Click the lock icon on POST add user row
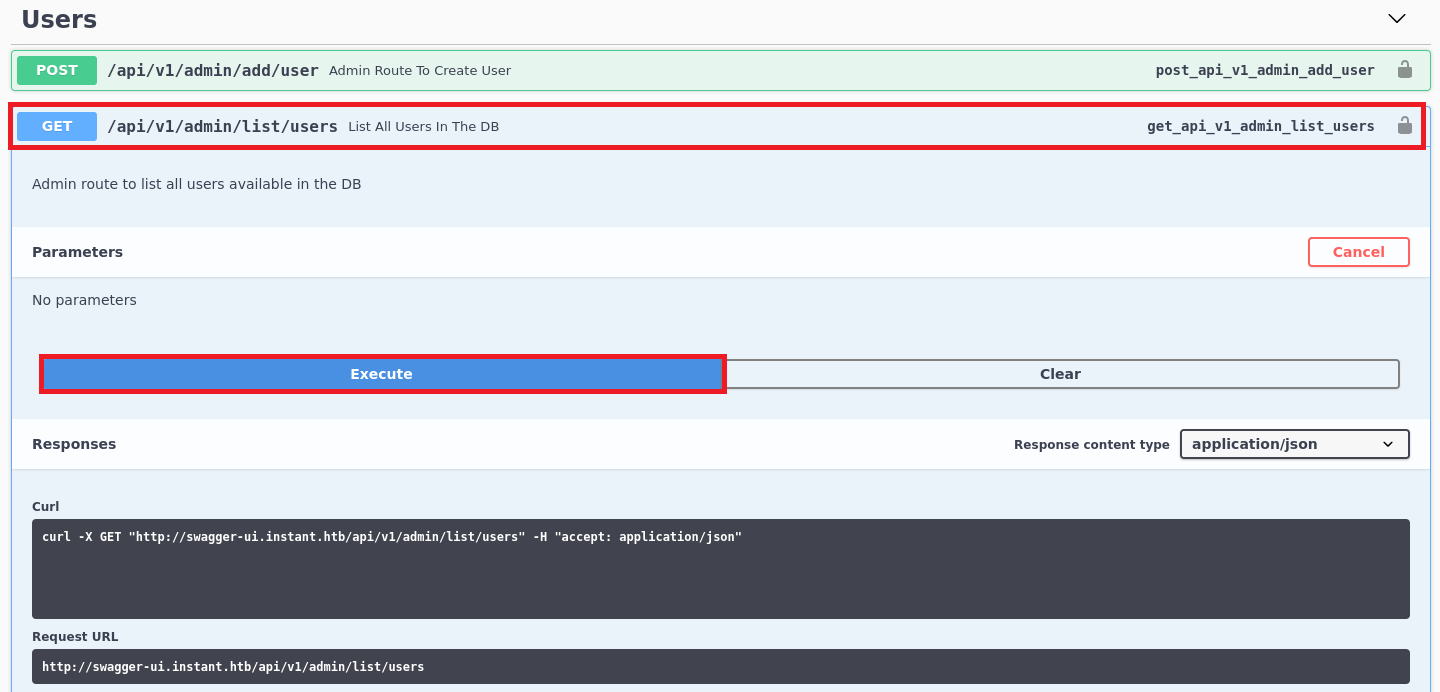1440x692 pixels. 1404,70
